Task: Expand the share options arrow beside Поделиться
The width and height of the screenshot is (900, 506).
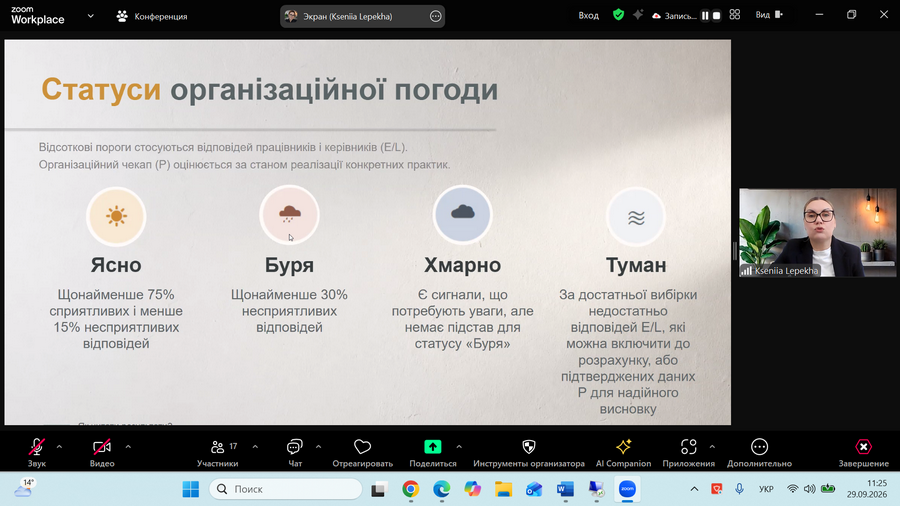Action: pyautogui.click(x=459, y=446)
